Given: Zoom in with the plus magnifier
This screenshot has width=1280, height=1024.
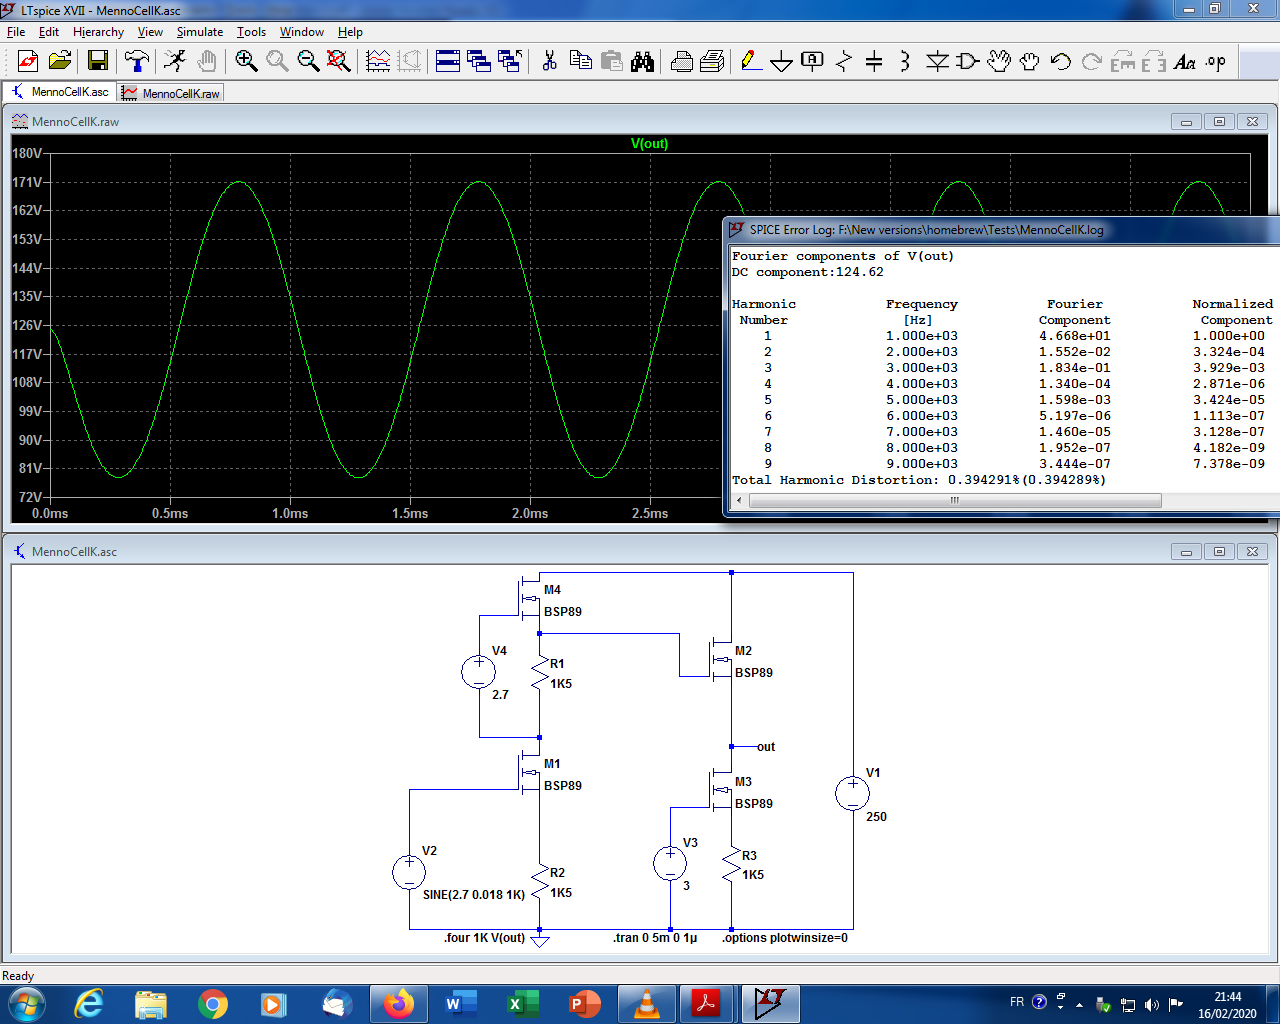Looking at the screenshot, I should coord(246,61).
